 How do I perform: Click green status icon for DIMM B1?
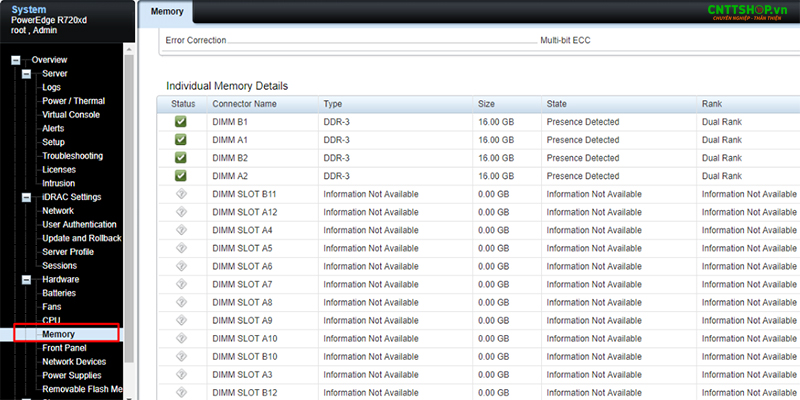(181, 122)
